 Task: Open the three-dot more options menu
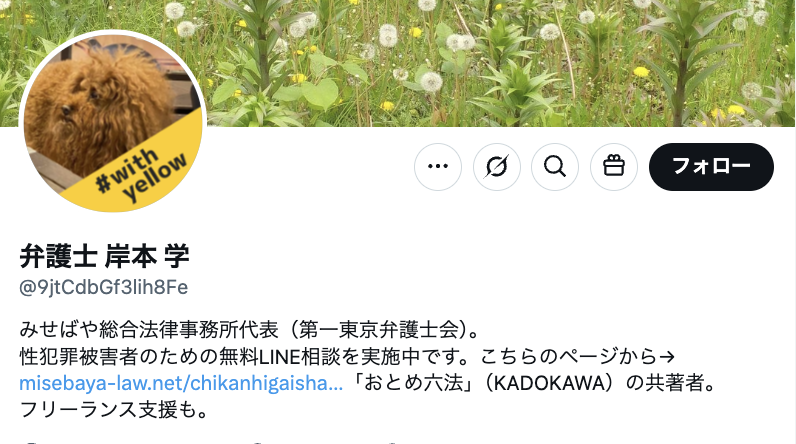point(438,166)
